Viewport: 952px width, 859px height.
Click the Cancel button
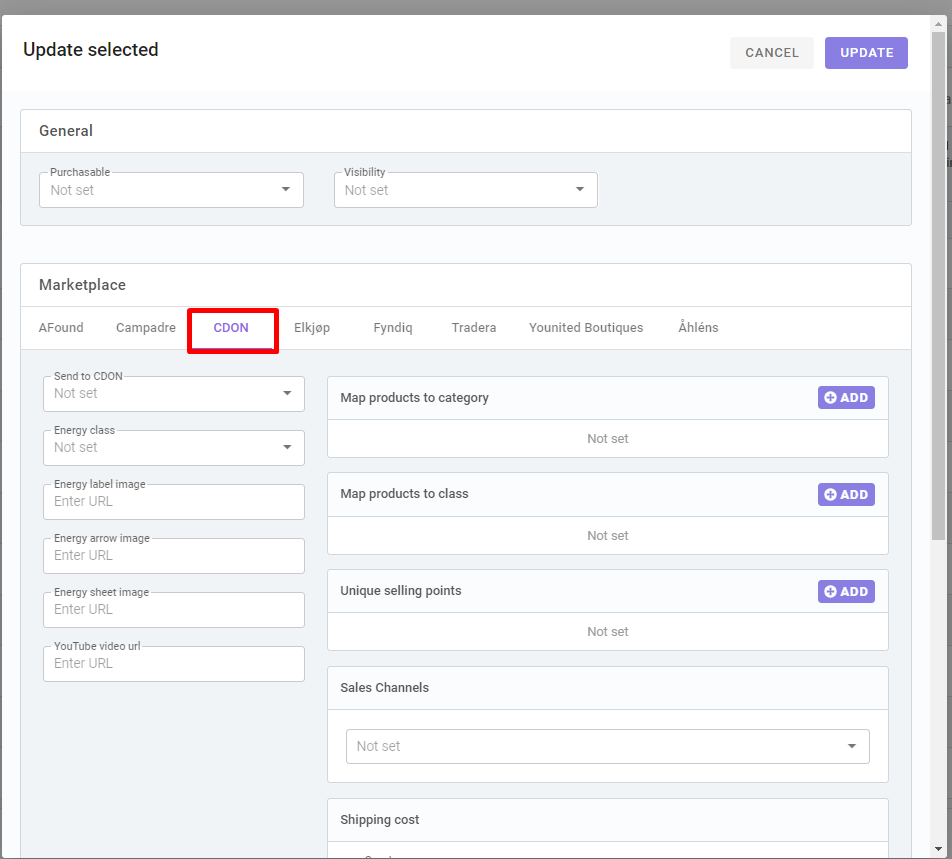tap(772, 53)
